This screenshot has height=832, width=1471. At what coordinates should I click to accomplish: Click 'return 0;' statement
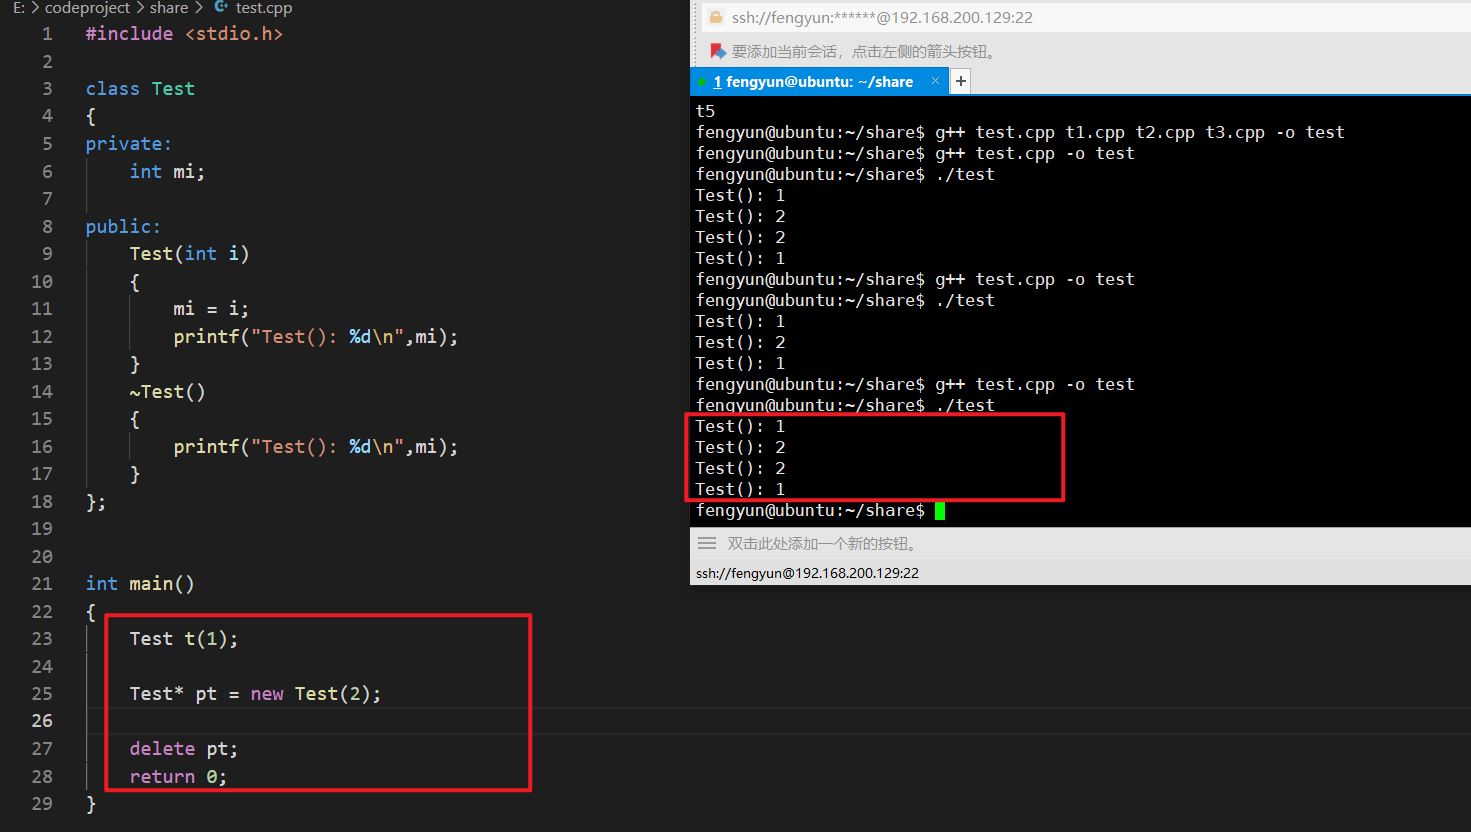pos(178,777)
